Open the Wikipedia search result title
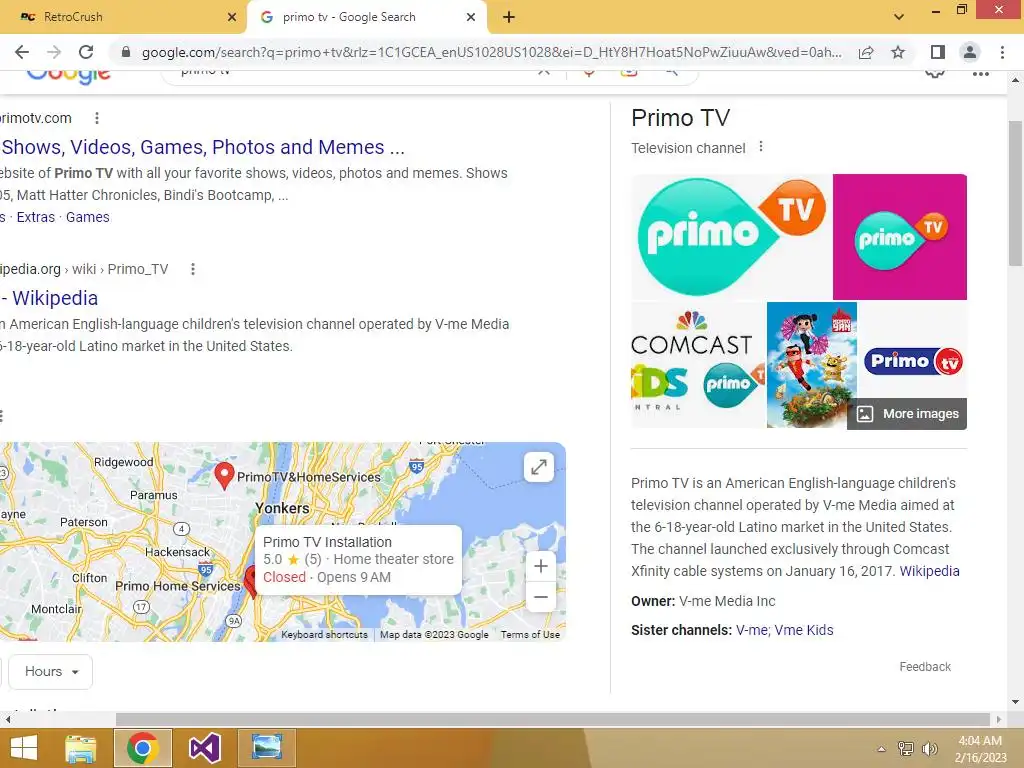The height and width of the screenshot is (768, 1024). 50,298
